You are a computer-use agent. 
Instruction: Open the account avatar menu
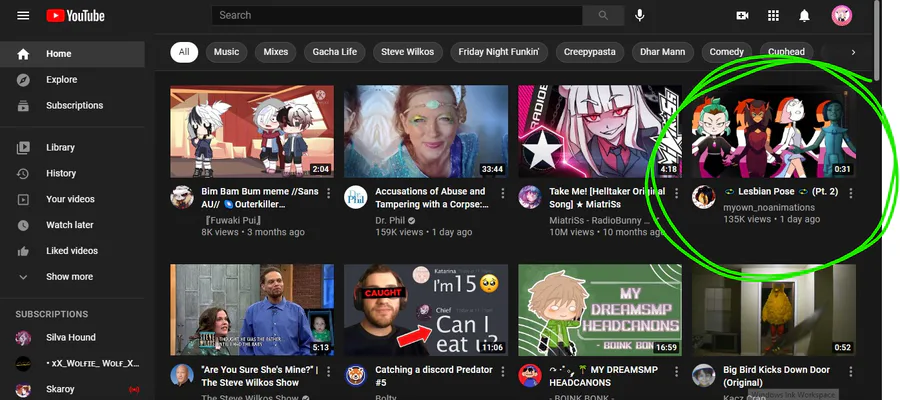tap(841, 15)
